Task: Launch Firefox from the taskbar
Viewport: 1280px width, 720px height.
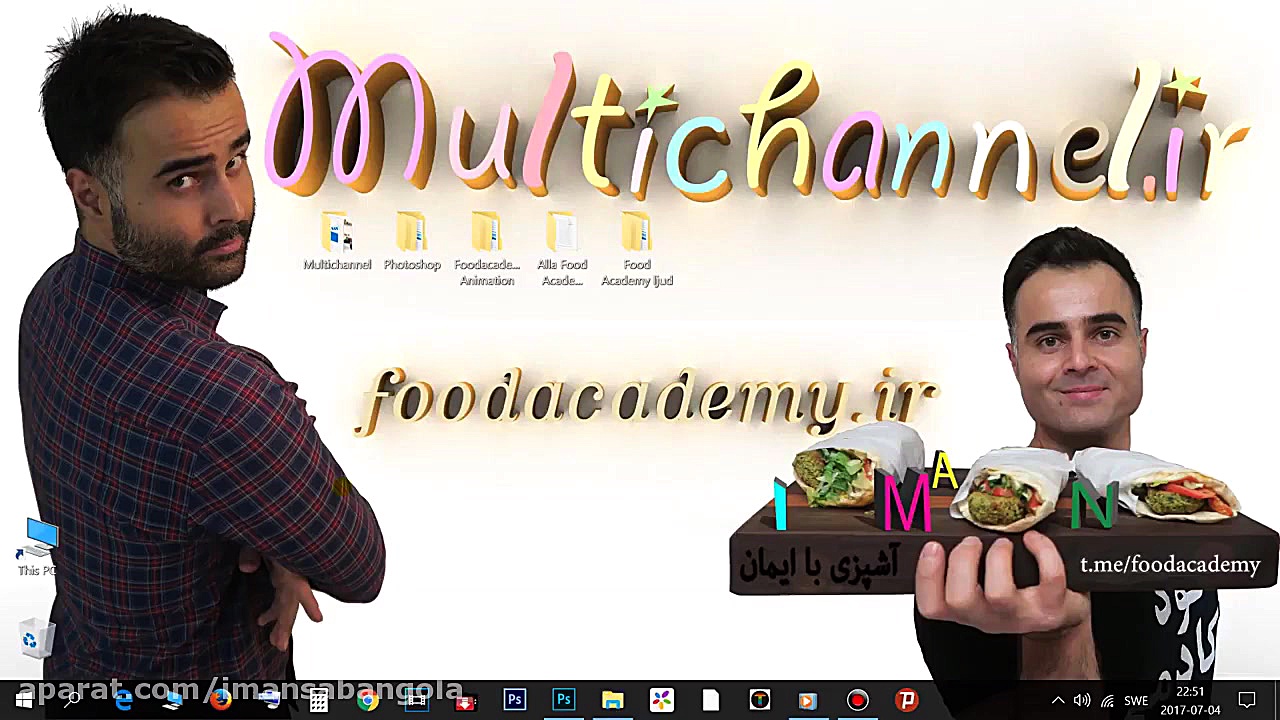Action: point(221,700)
